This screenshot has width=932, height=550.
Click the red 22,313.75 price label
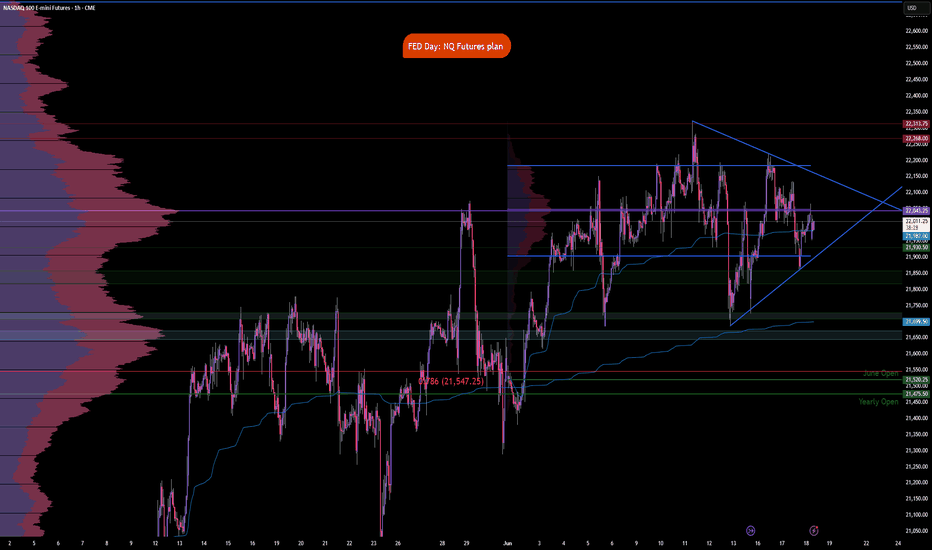click(916, 124)
